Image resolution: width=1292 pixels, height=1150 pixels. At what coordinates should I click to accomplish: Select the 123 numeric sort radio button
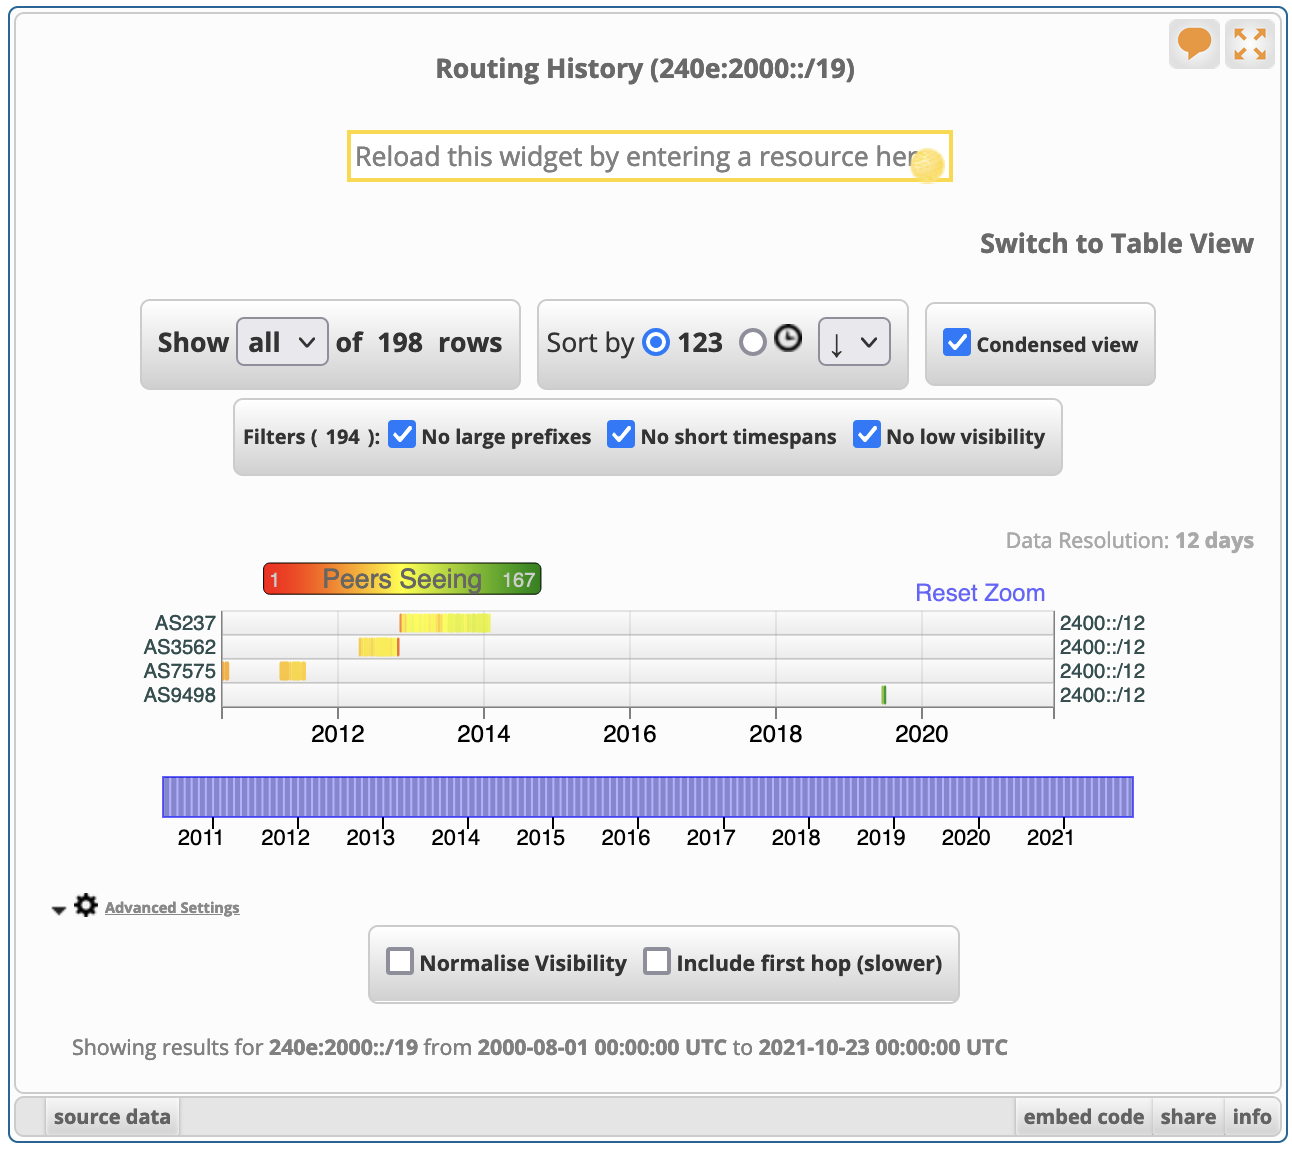pyautogui.click(x=656, y=343)
